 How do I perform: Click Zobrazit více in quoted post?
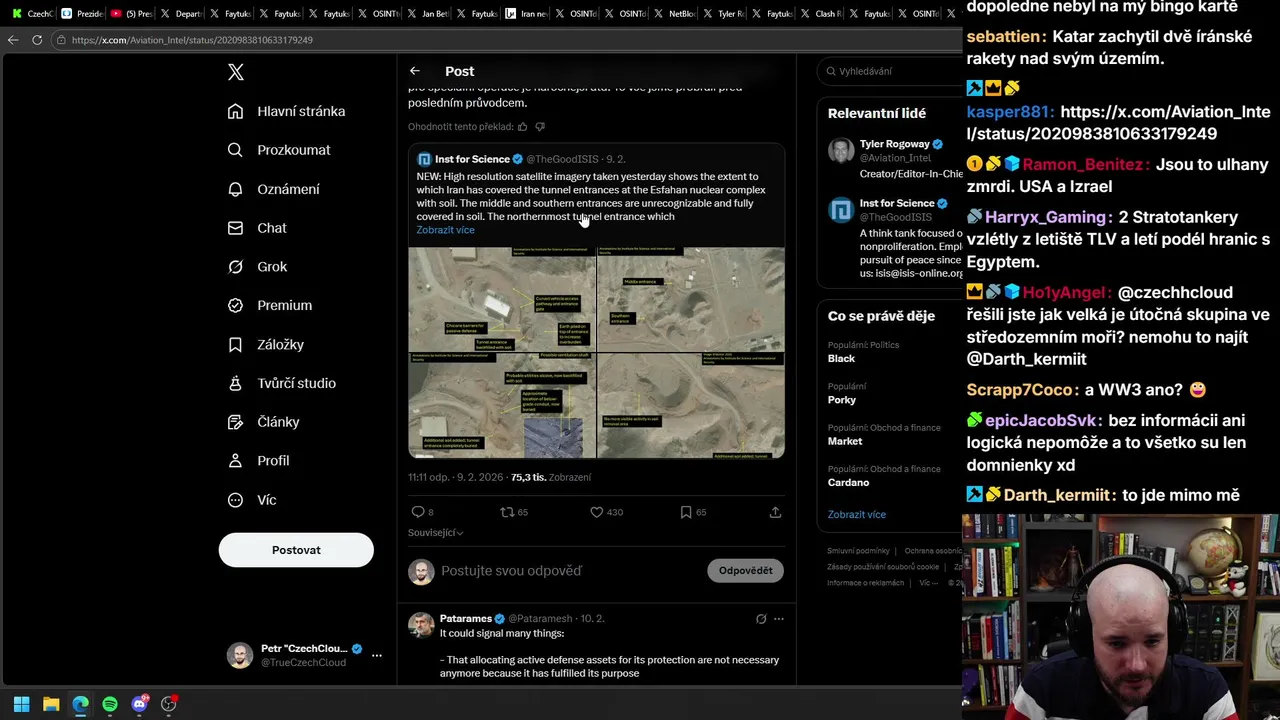tap(446, 230)
